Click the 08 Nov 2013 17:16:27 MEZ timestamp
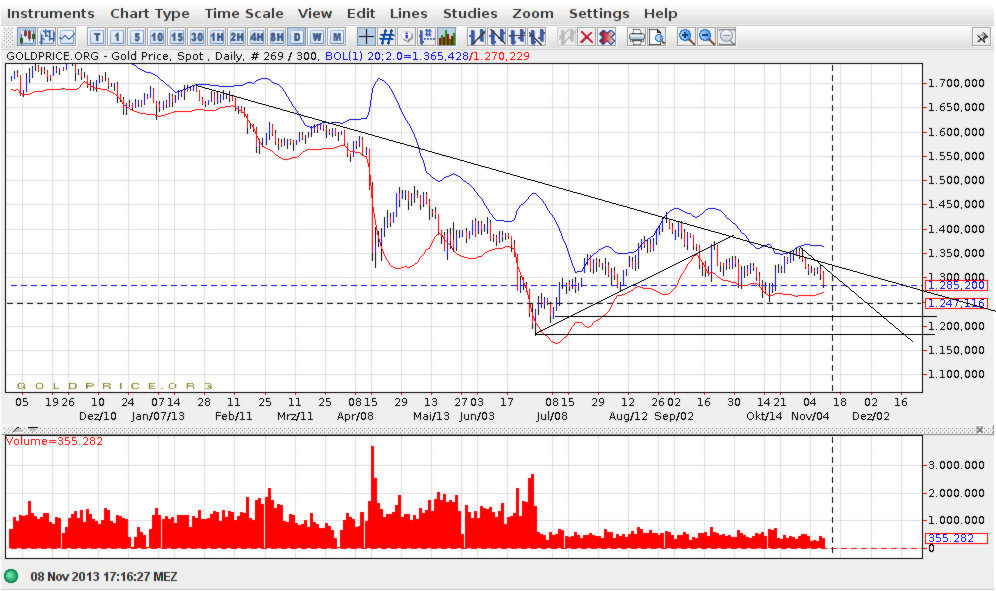996x591 pixels. coord(104,576)
